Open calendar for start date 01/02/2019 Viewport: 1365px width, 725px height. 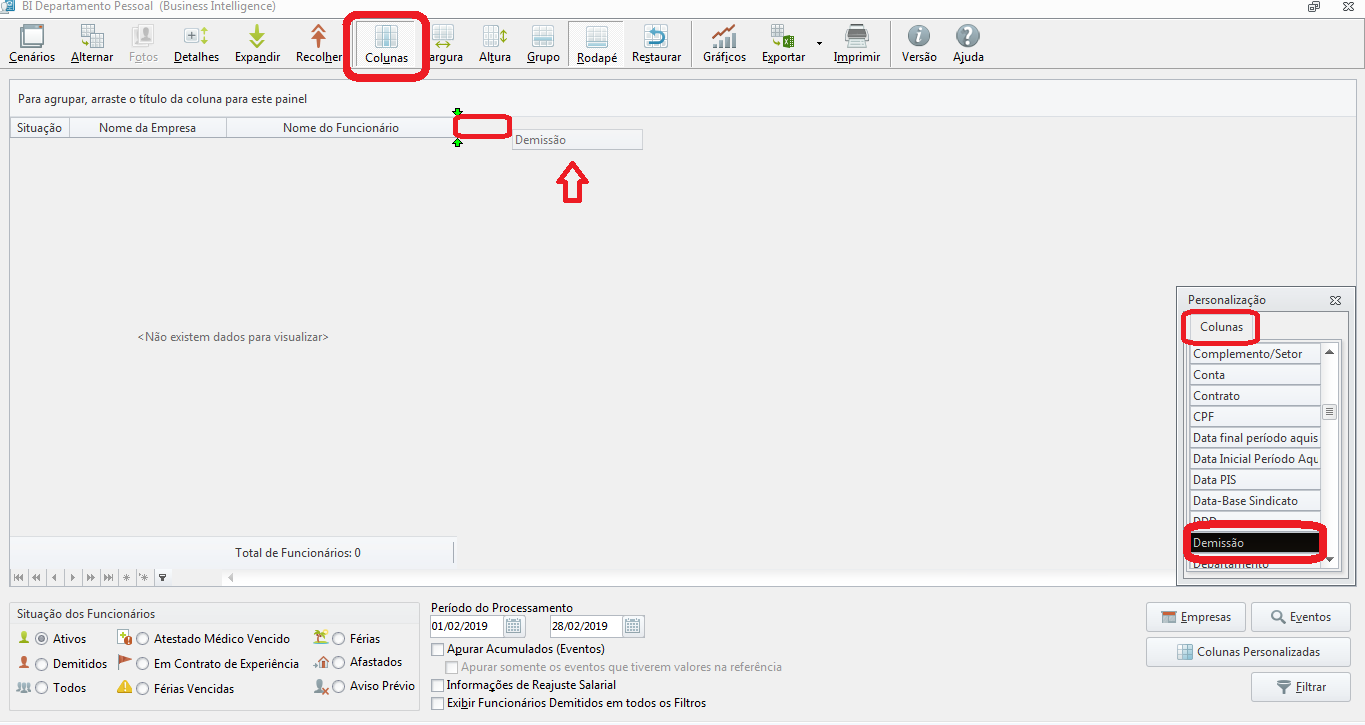tap(514, 627)
